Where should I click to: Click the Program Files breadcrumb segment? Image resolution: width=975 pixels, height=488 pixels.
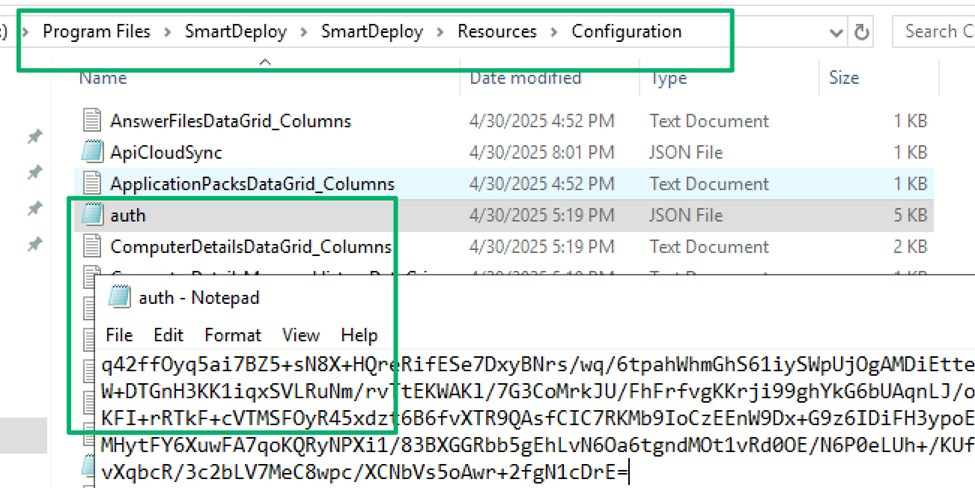coord(96,31)
